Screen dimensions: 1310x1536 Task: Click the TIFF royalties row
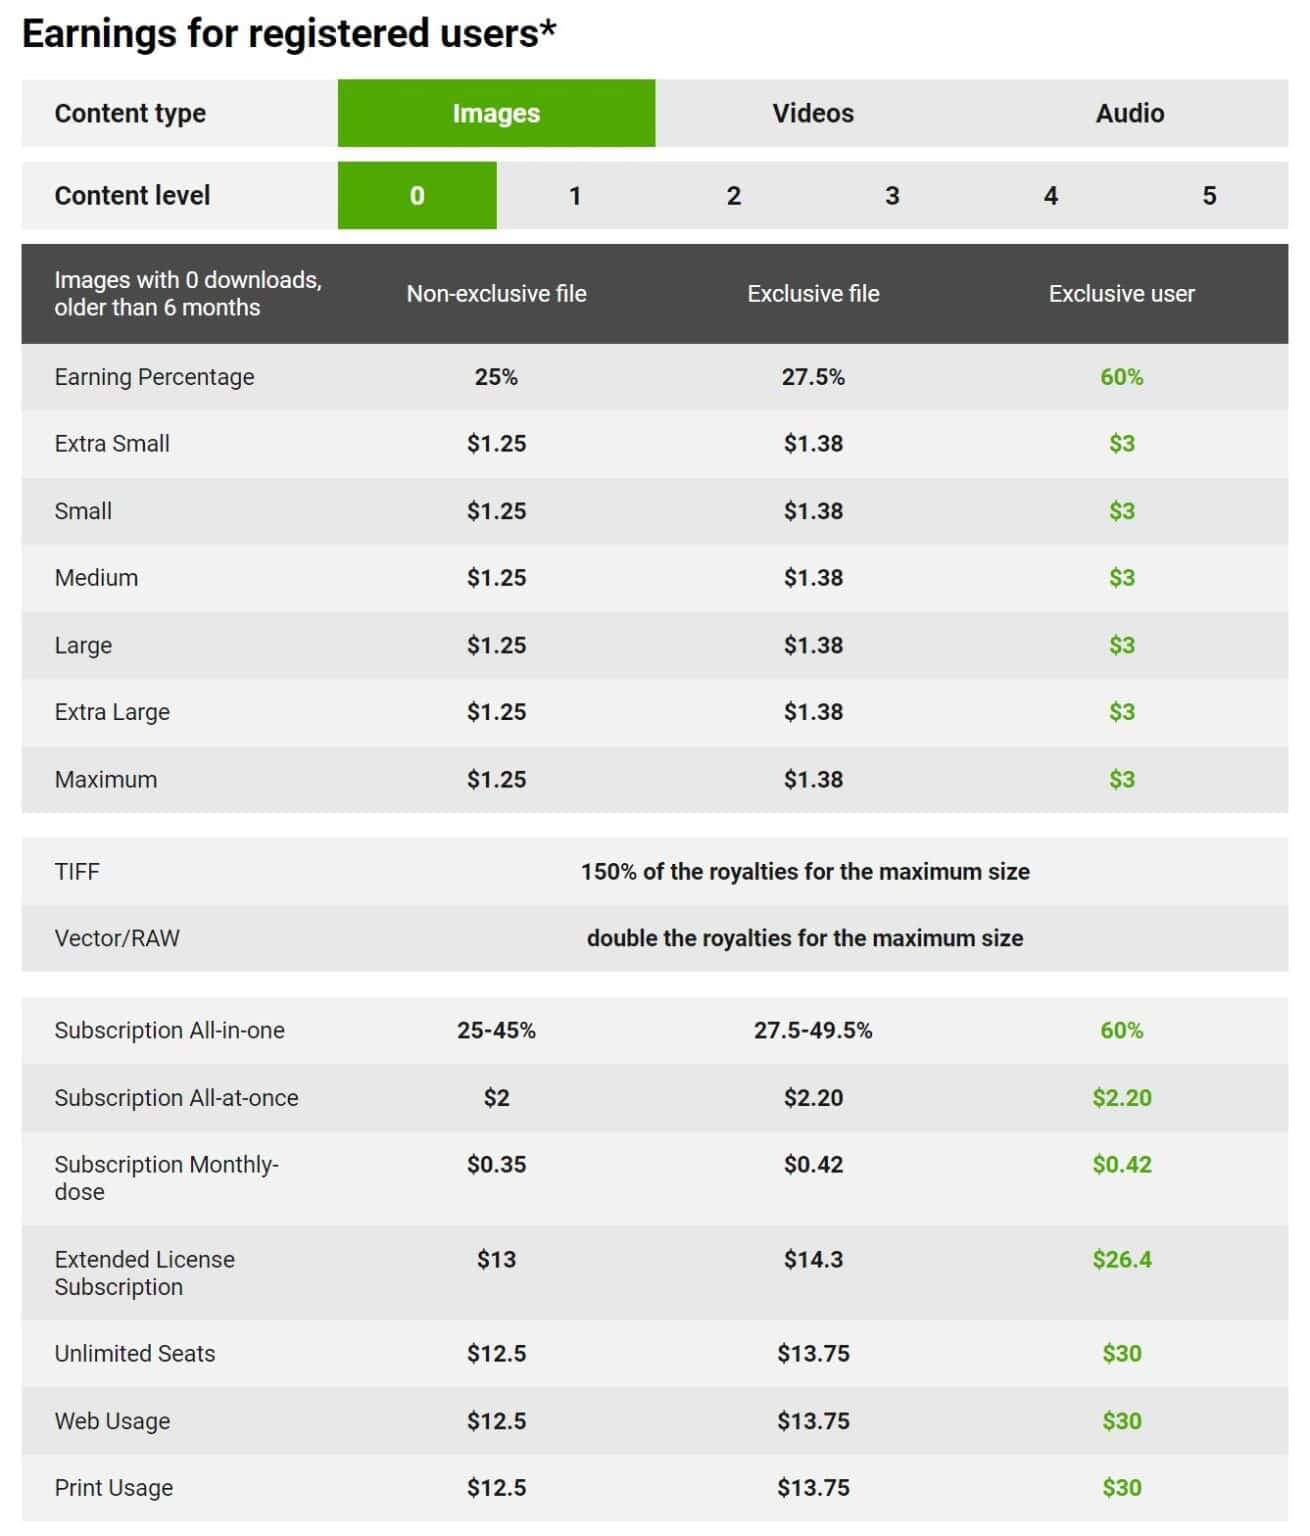click(x=655, y=871)
